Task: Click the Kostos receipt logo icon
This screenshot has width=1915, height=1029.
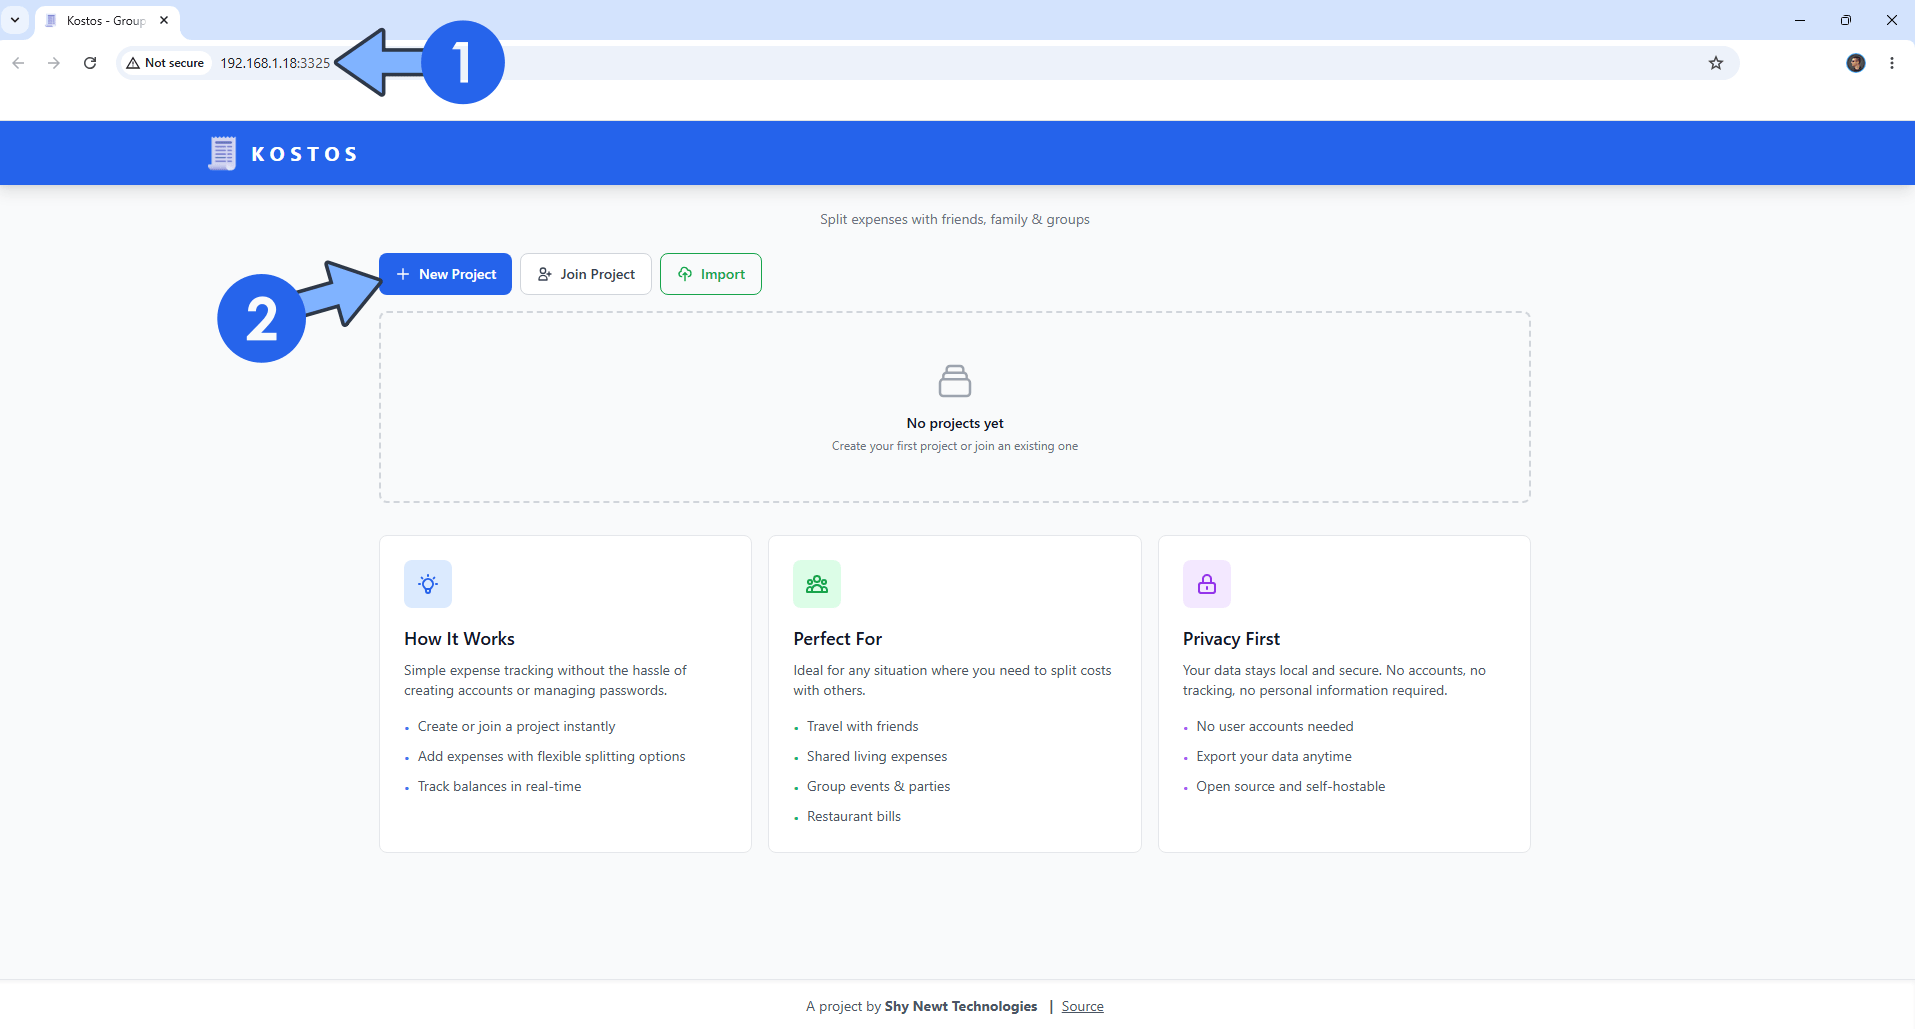Action: coord(222,153)
